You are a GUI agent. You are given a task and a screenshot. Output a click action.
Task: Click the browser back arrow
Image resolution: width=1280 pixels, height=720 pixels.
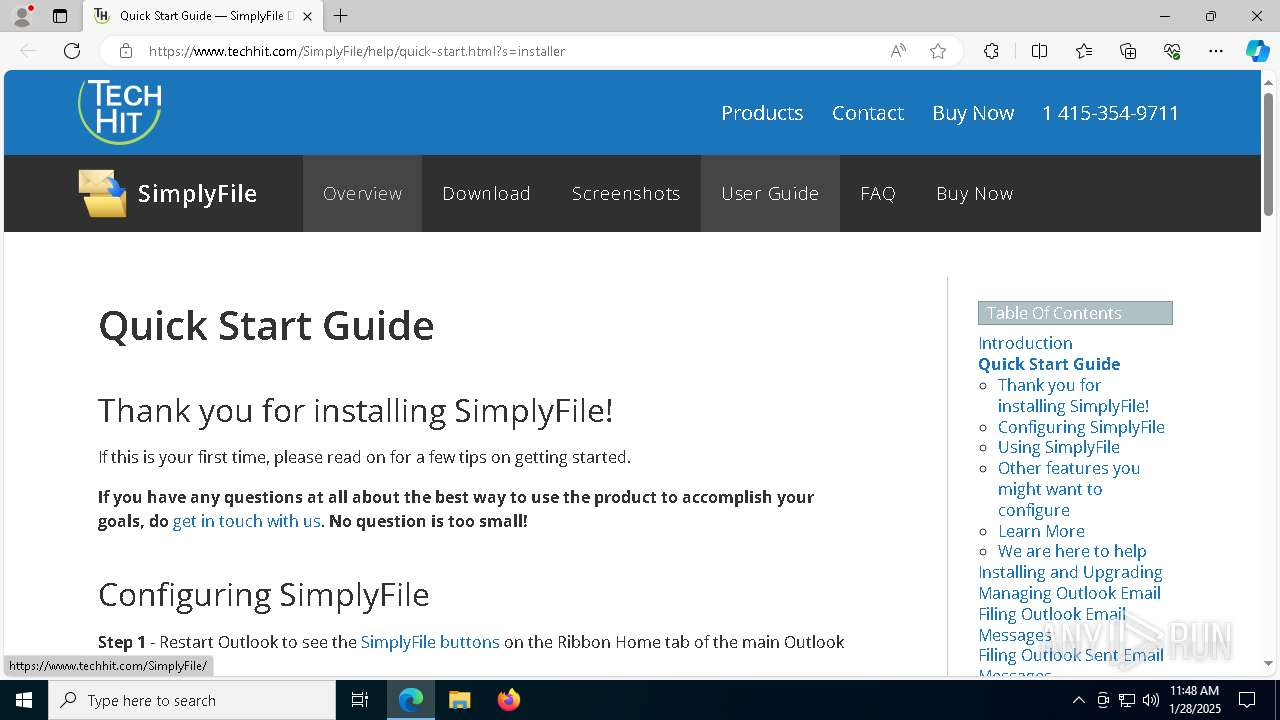pyautogui.click(x=28, y=51)
